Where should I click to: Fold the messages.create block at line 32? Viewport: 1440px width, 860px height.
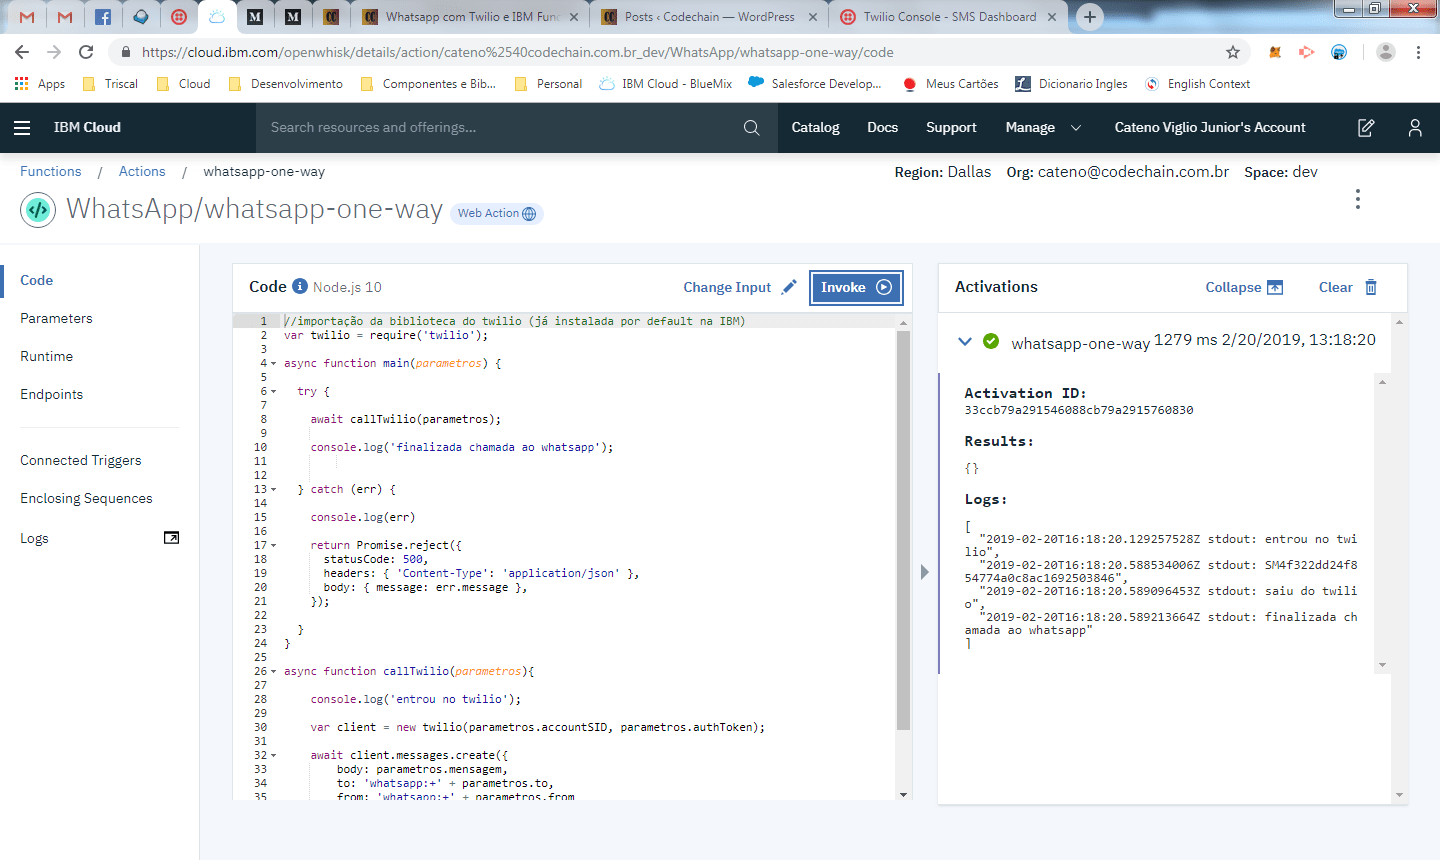tap(274, 755)
